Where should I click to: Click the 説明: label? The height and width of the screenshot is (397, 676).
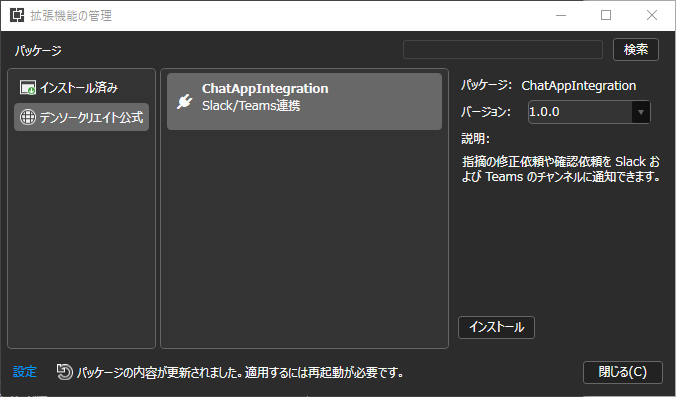[475, 139]
